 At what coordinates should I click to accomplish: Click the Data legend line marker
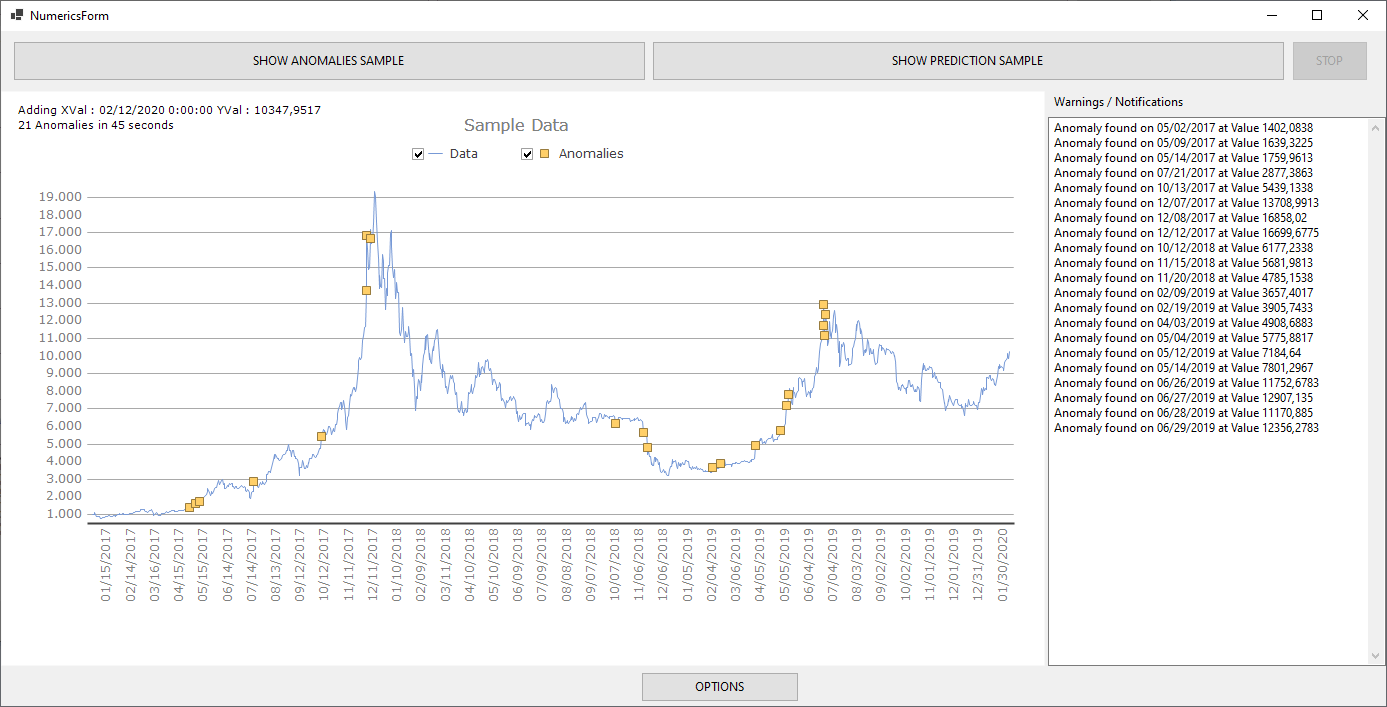point(435,154)
